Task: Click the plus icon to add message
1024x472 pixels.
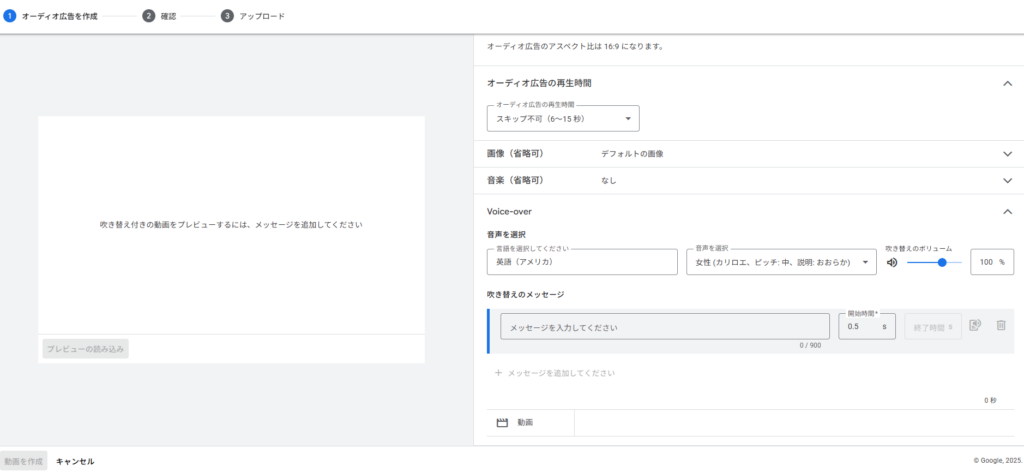Action: [x=498, y=373]
